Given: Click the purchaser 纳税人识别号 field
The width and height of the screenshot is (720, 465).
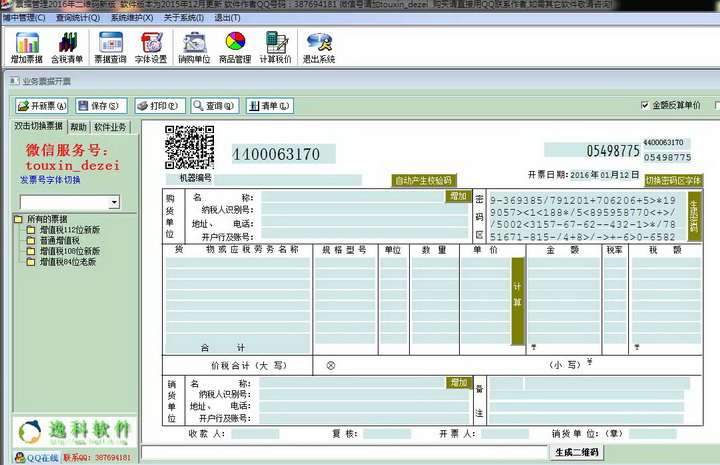Looking at the screenshot, I should (x=365, y=209).
